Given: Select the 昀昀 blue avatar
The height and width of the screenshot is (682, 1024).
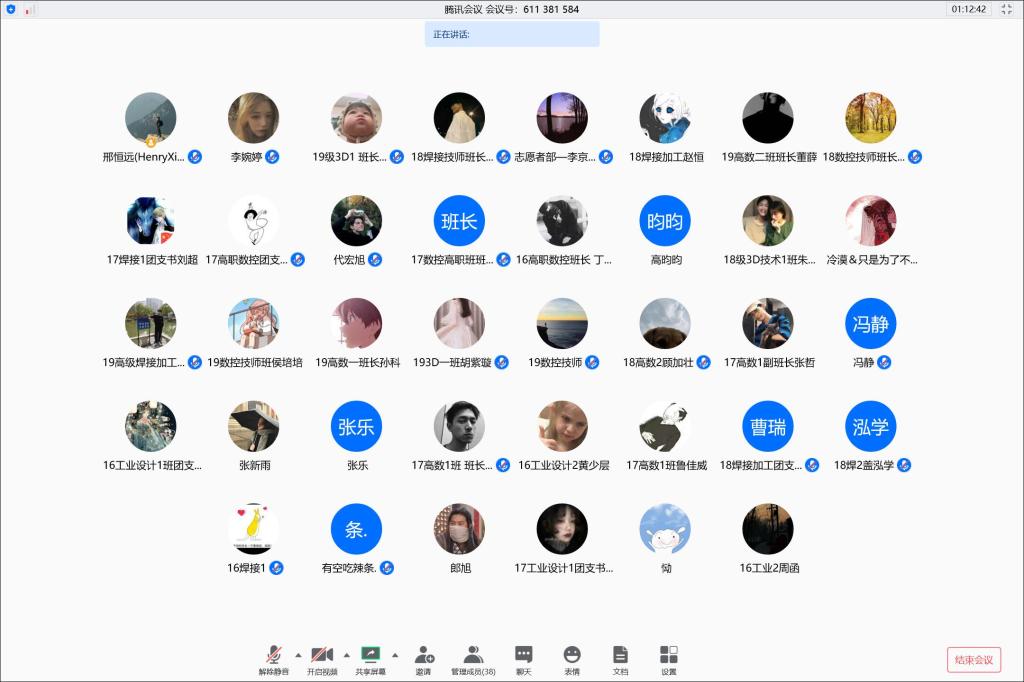Looking at the screenshot, I should click(x=665, y=221).
